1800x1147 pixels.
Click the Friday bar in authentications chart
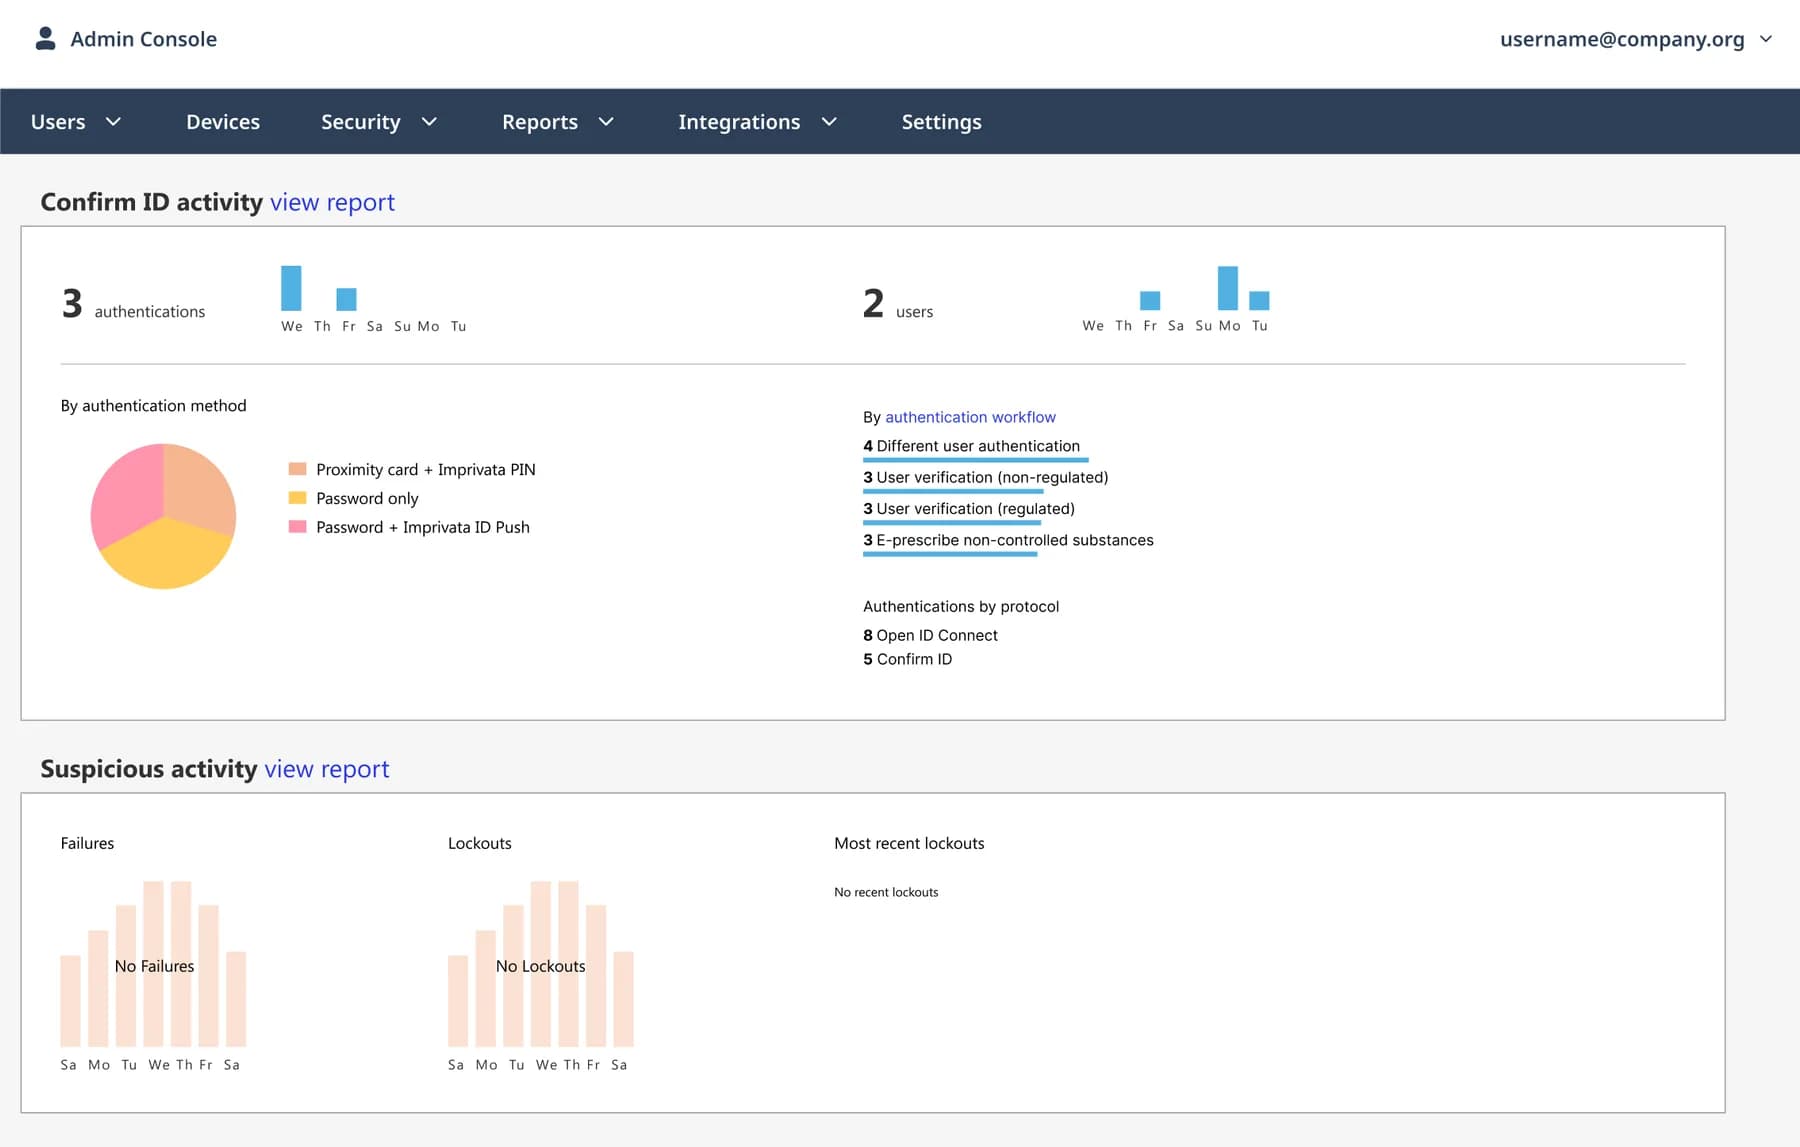346,299
